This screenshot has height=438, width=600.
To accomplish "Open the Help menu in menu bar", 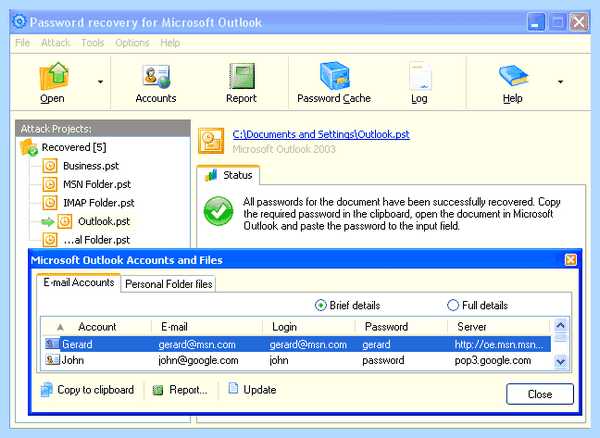I will tap(170, 43).
